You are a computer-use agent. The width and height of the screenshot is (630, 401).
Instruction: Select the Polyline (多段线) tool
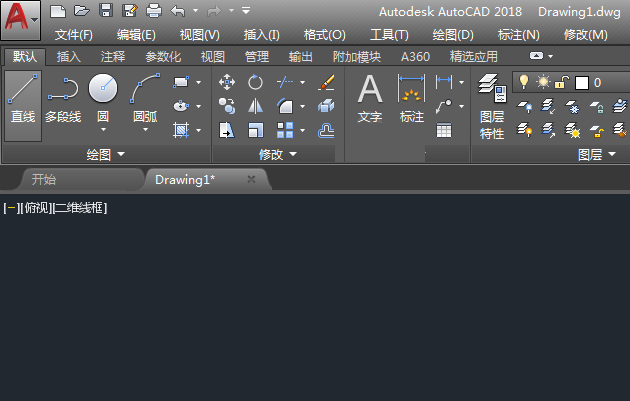point(63,100)
